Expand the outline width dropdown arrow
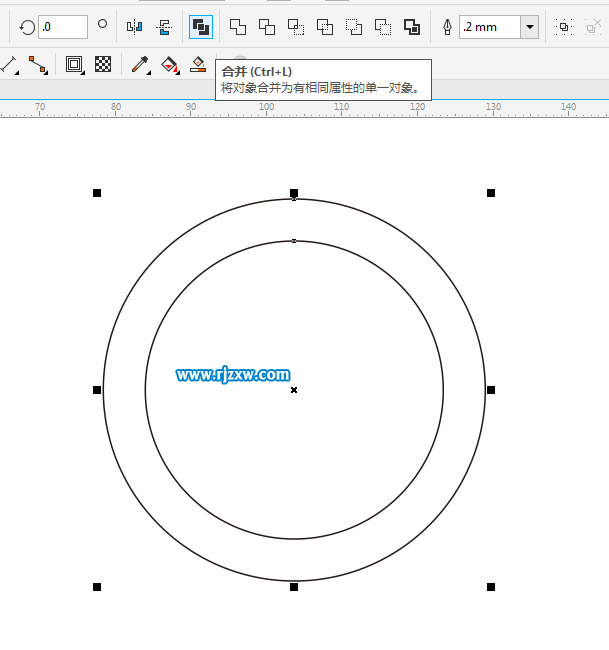The width and height of the screenshot is (609, 650). pos(530,27)
